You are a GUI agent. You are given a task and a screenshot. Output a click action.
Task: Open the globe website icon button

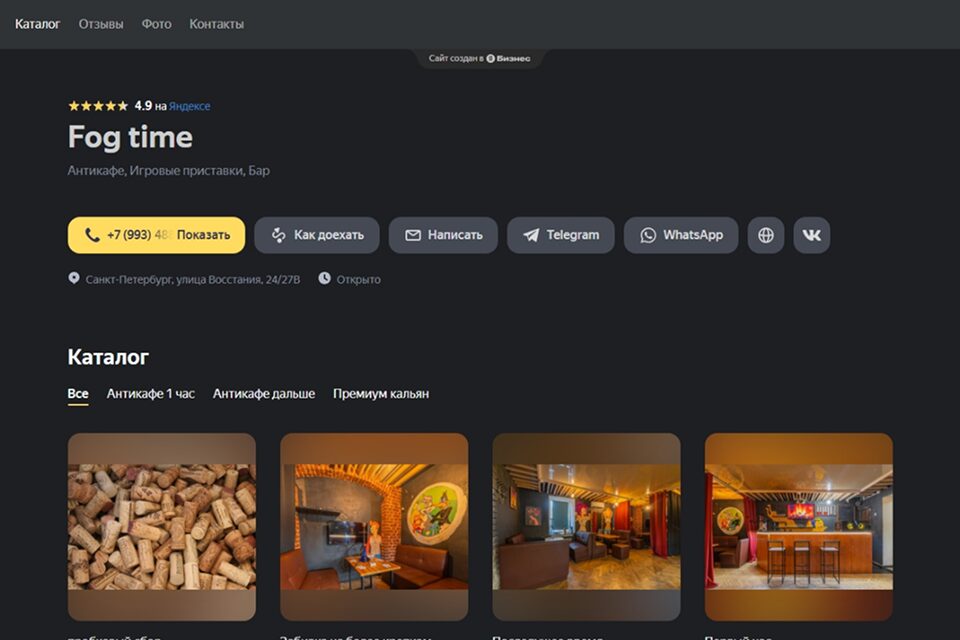pos(766,235)
